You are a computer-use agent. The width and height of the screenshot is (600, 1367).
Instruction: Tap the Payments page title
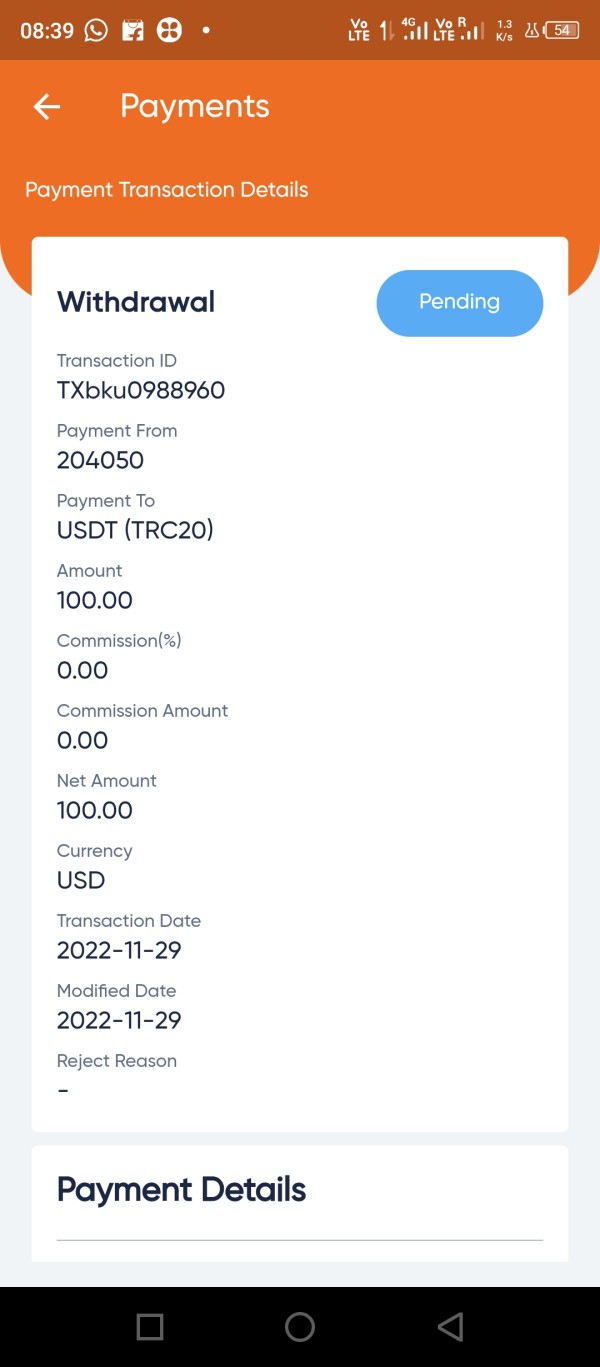195,106
